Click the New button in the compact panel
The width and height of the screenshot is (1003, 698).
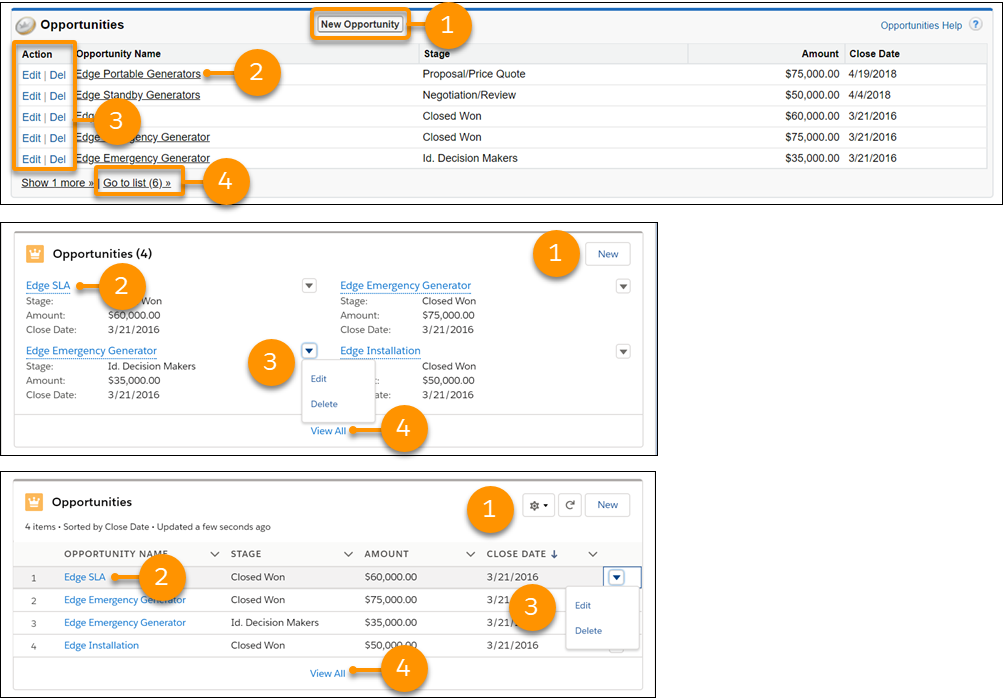(x=606, y=254)
